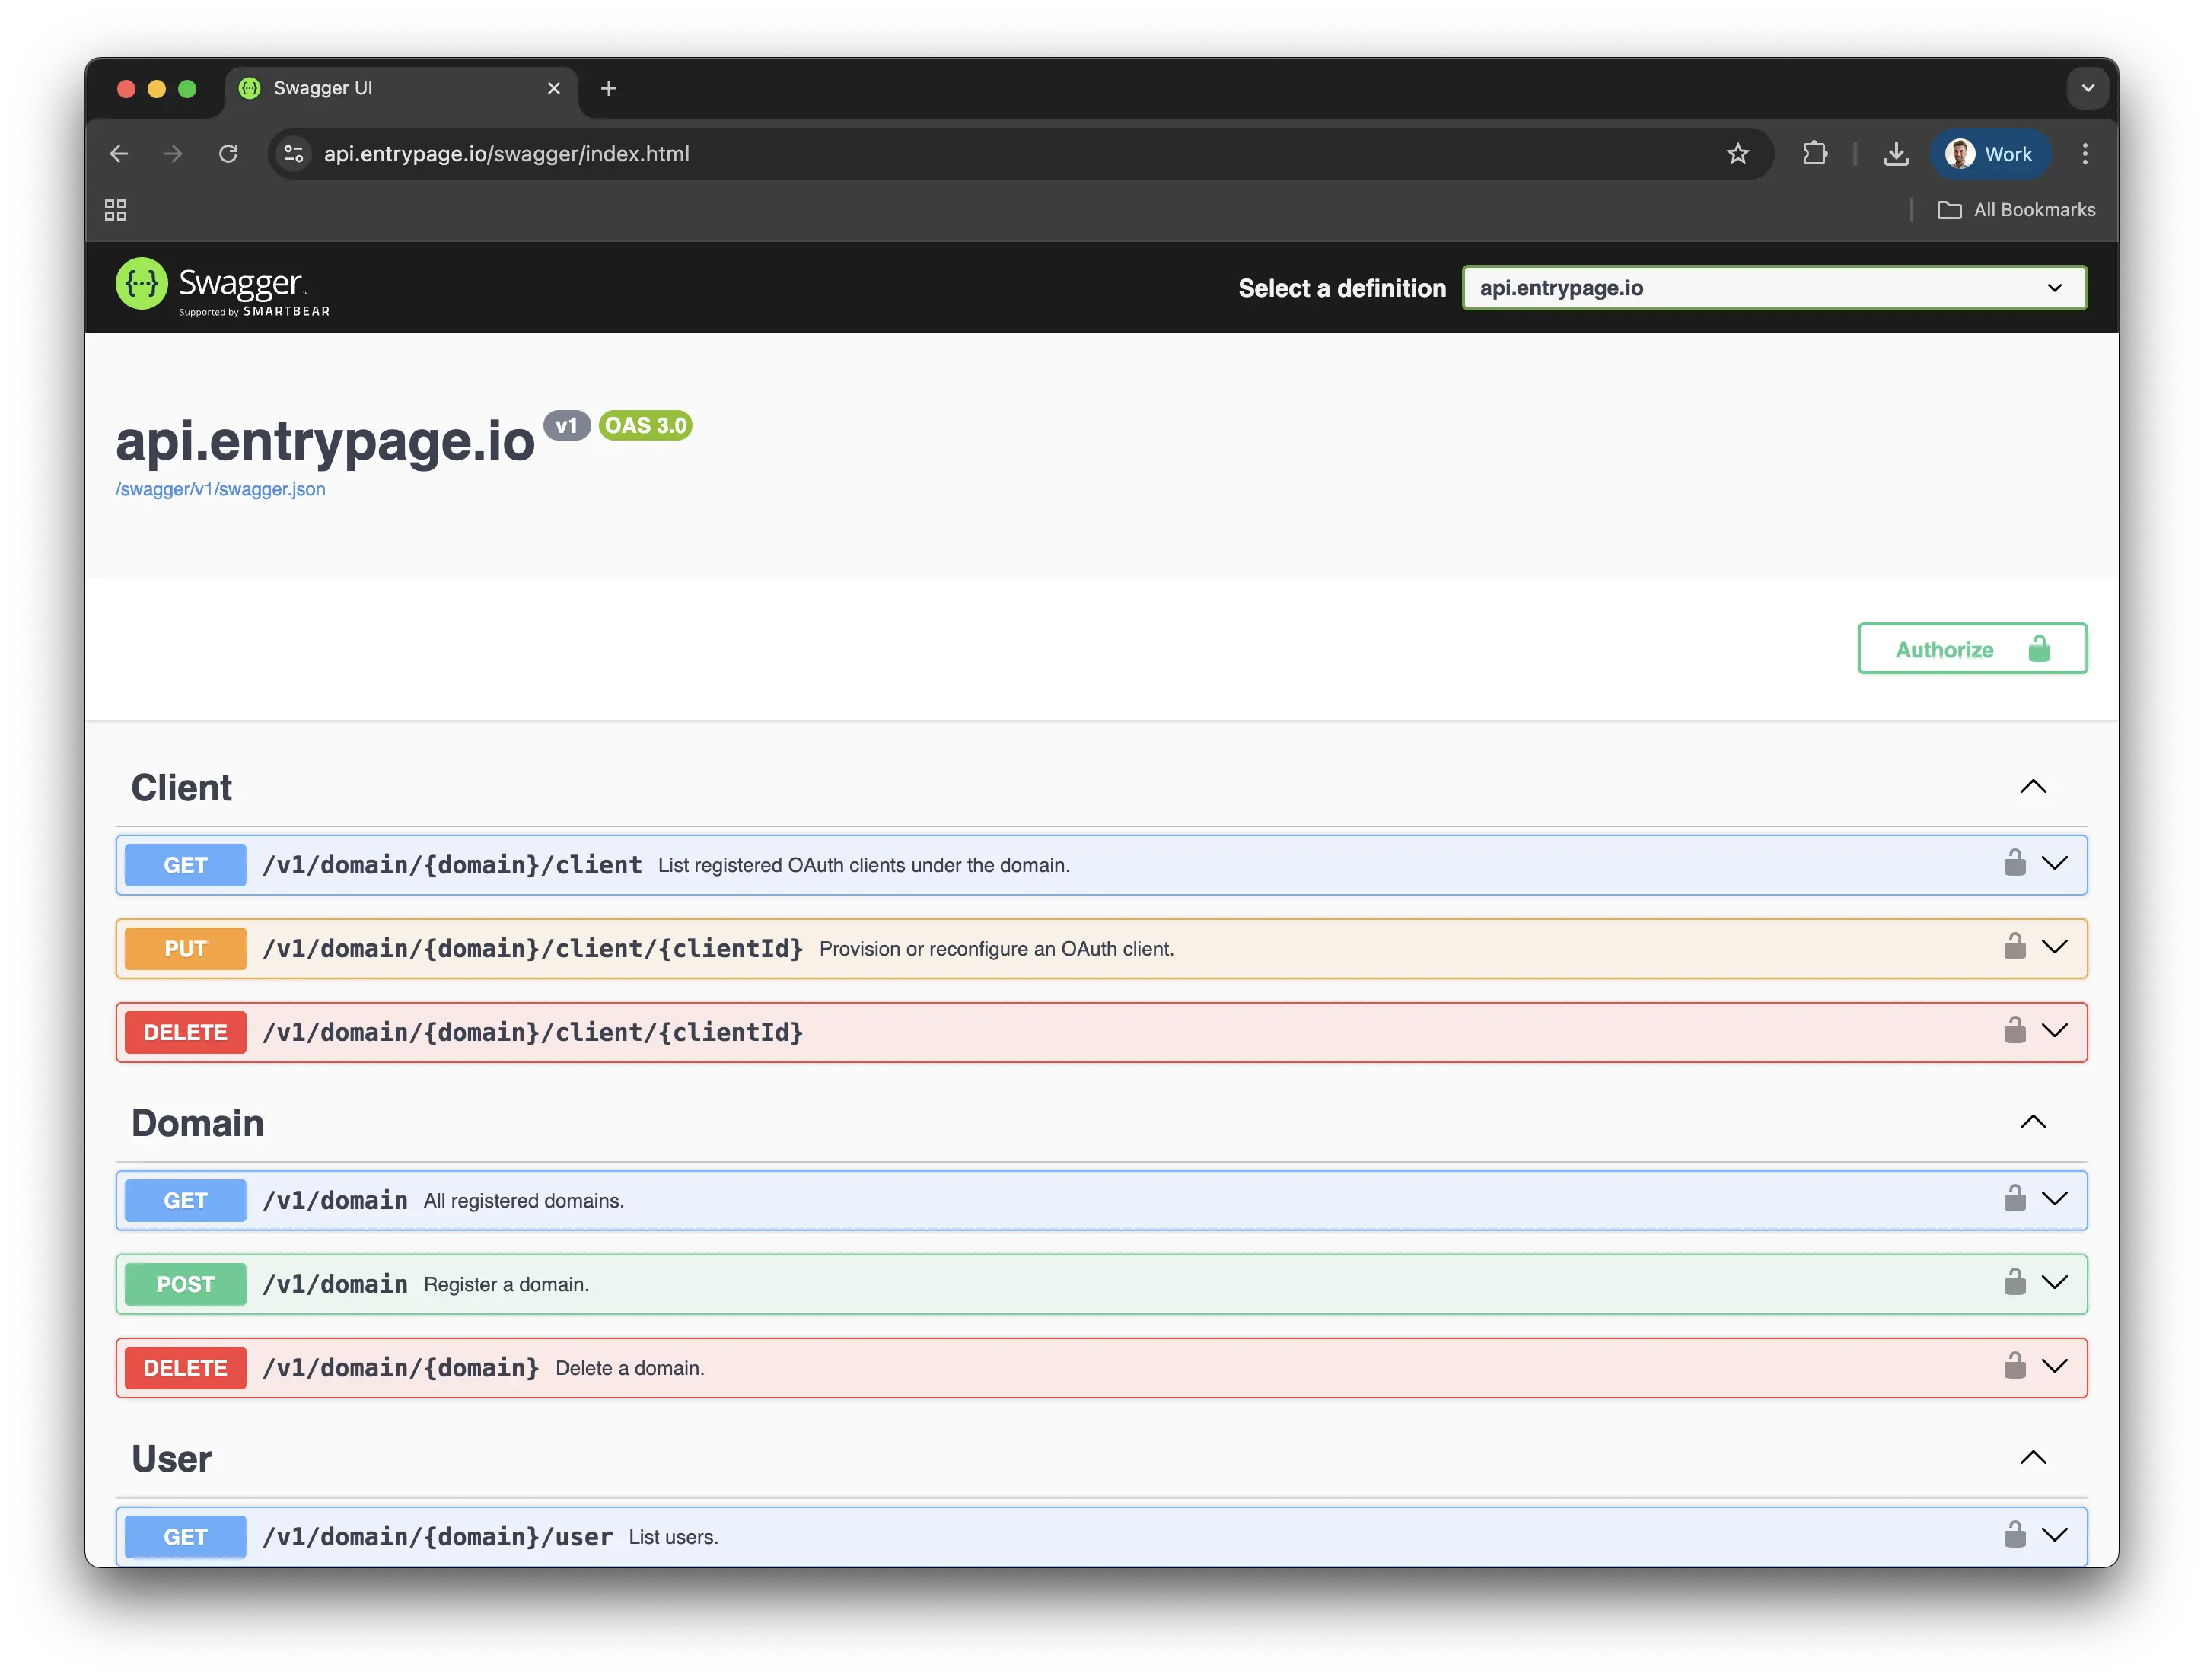Click 'Provision or reconfigure an OAuth client.' text
The width and height of the screenshot is (2204, 1680).
997,949
